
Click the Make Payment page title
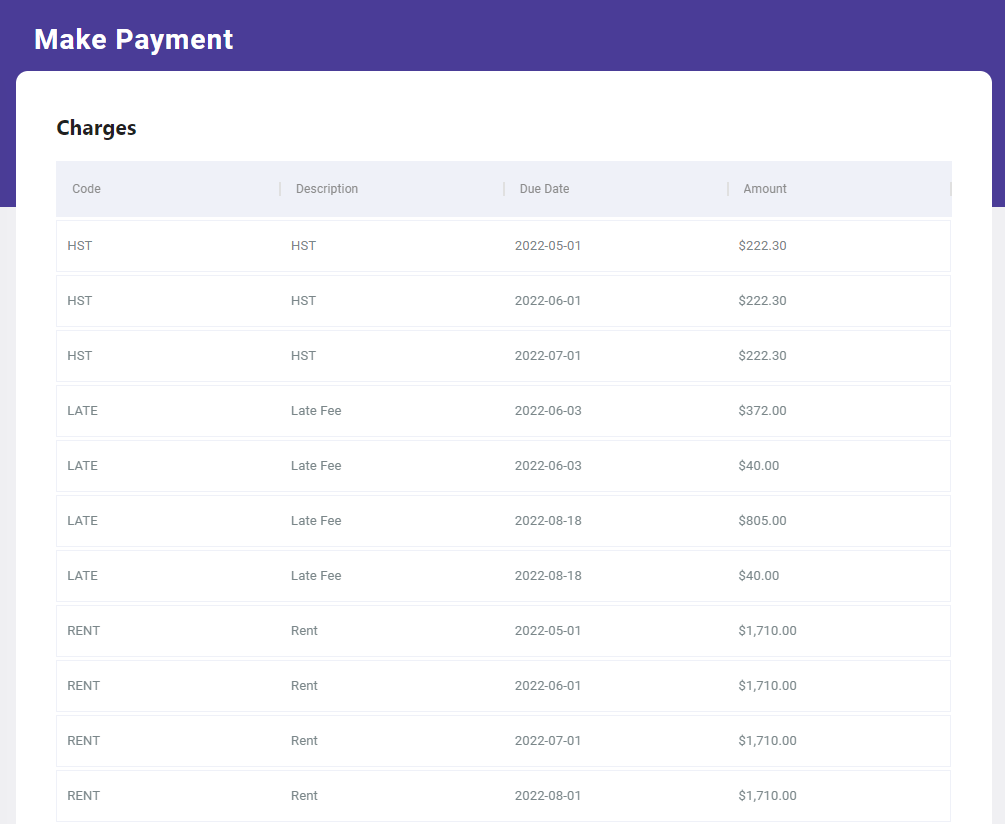point(134,39)
